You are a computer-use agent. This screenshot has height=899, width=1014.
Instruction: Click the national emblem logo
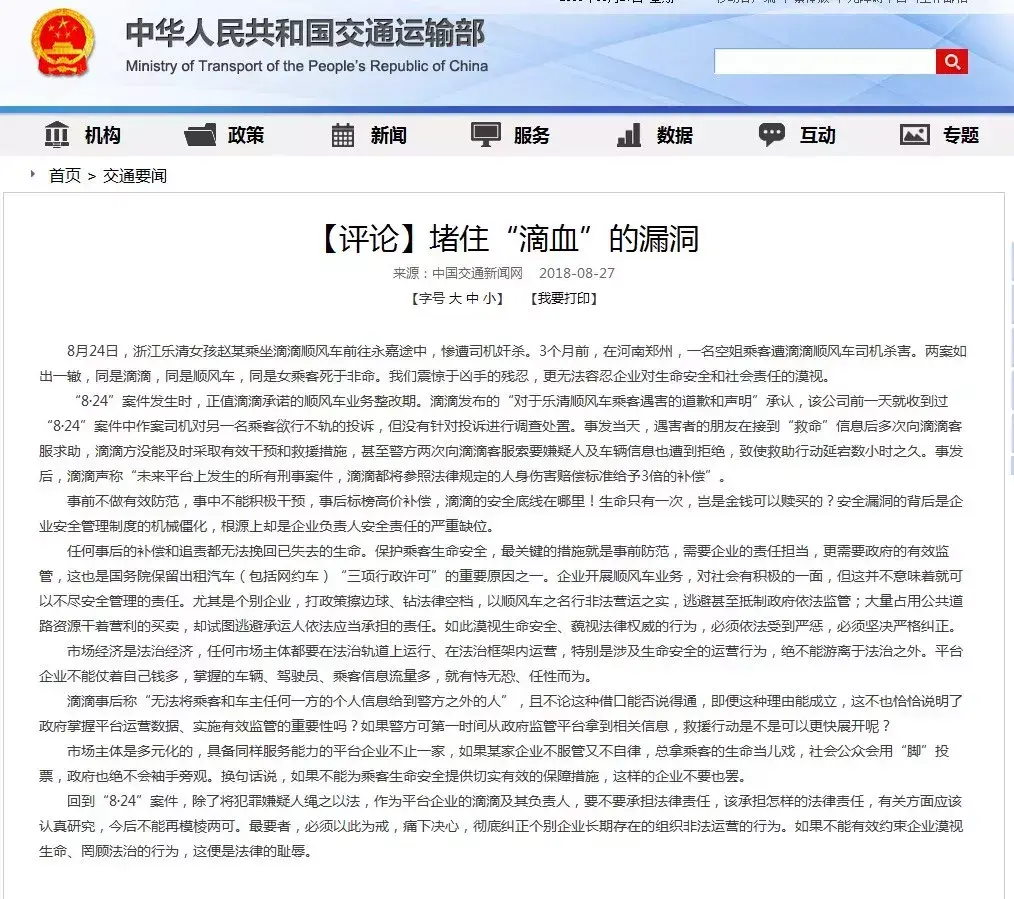click(x=63, y=43)
